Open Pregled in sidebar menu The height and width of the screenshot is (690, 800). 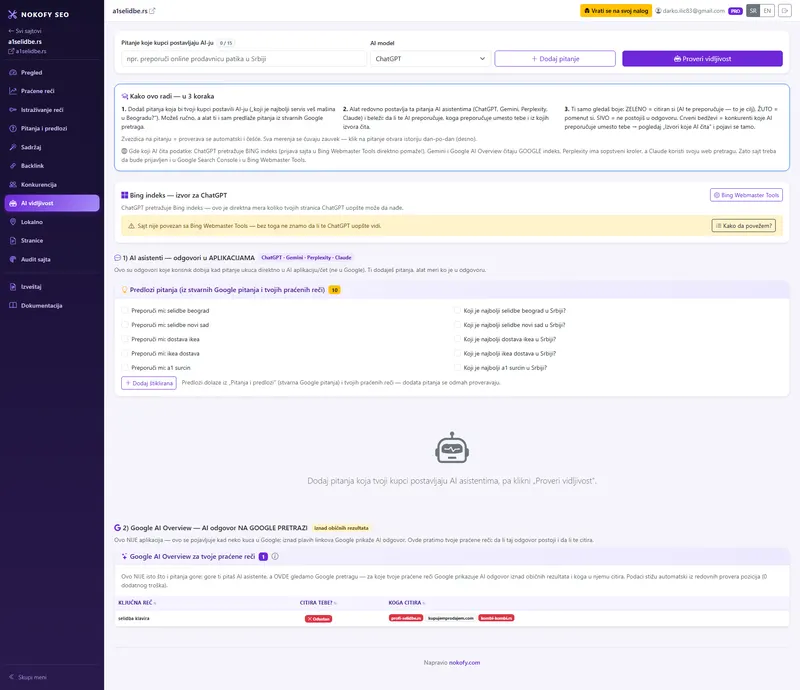pos(52,72)
